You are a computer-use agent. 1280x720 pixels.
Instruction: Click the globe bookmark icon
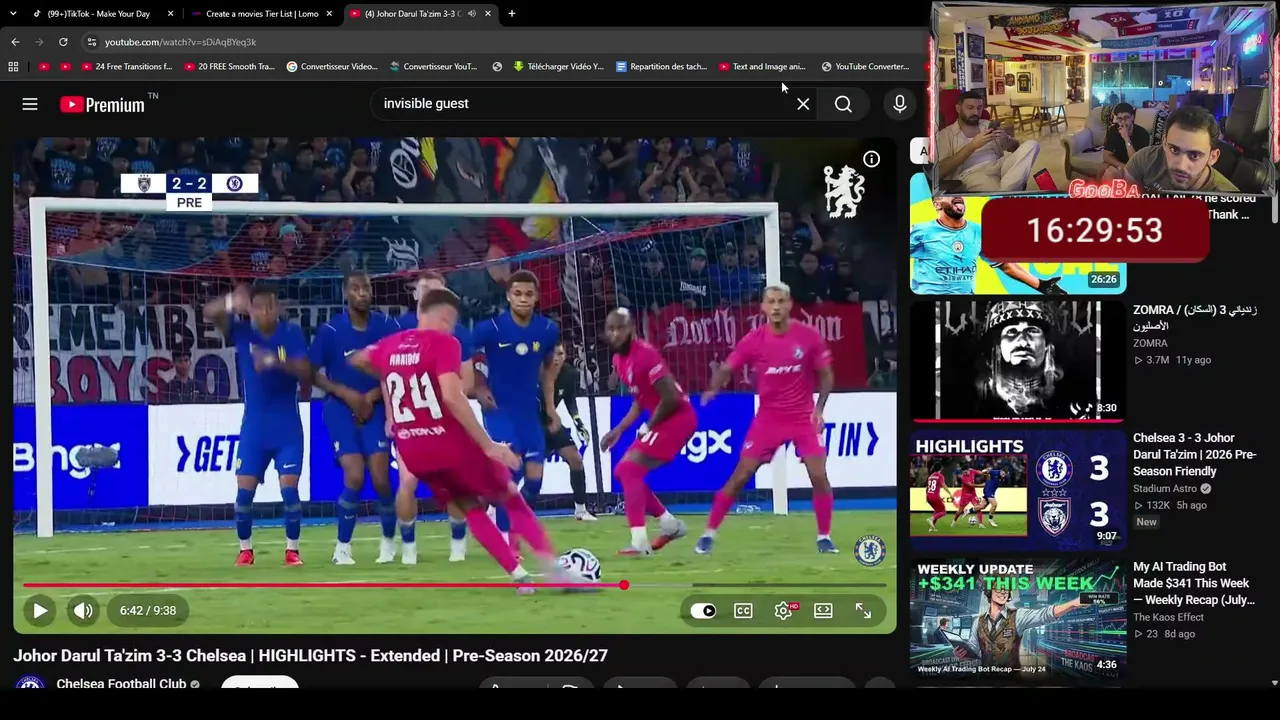[x=497, y=67]
